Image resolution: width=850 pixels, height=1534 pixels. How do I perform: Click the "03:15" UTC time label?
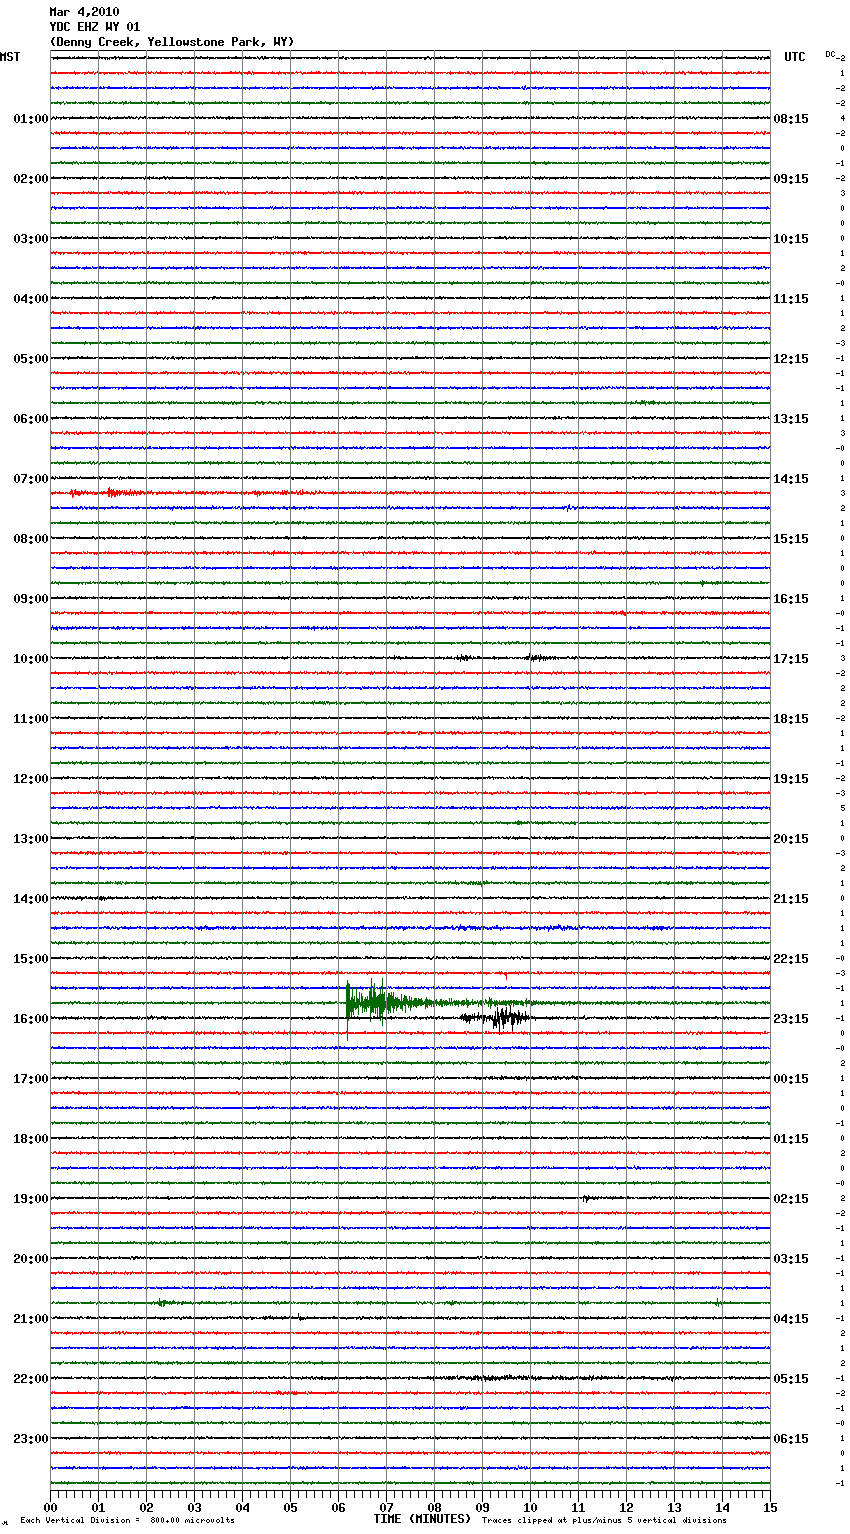(x=791, y=1259)
